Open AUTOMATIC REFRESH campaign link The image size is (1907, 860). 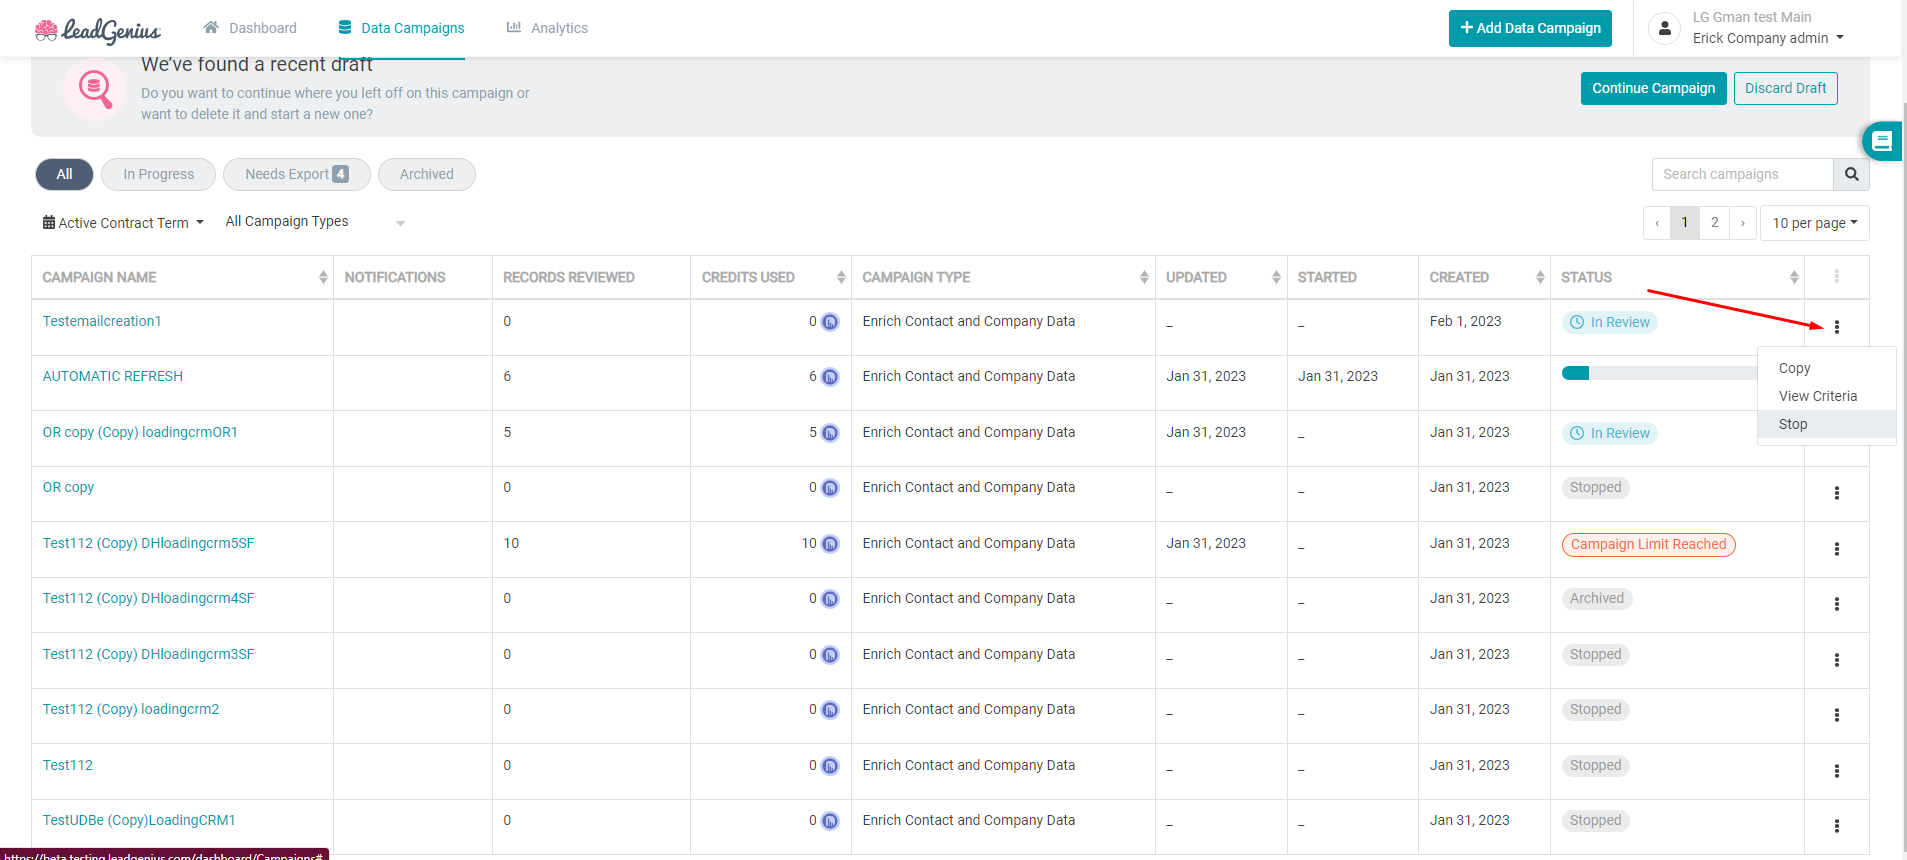click(113, 376)
